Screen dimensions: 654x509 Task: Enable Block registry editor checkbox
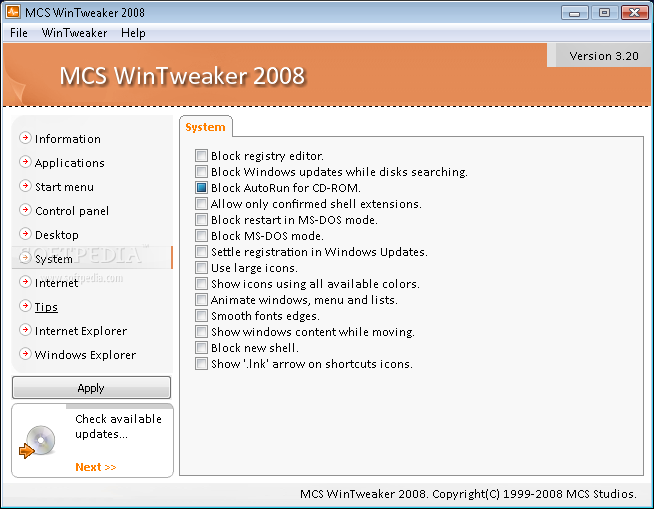(x=201, y=156)
